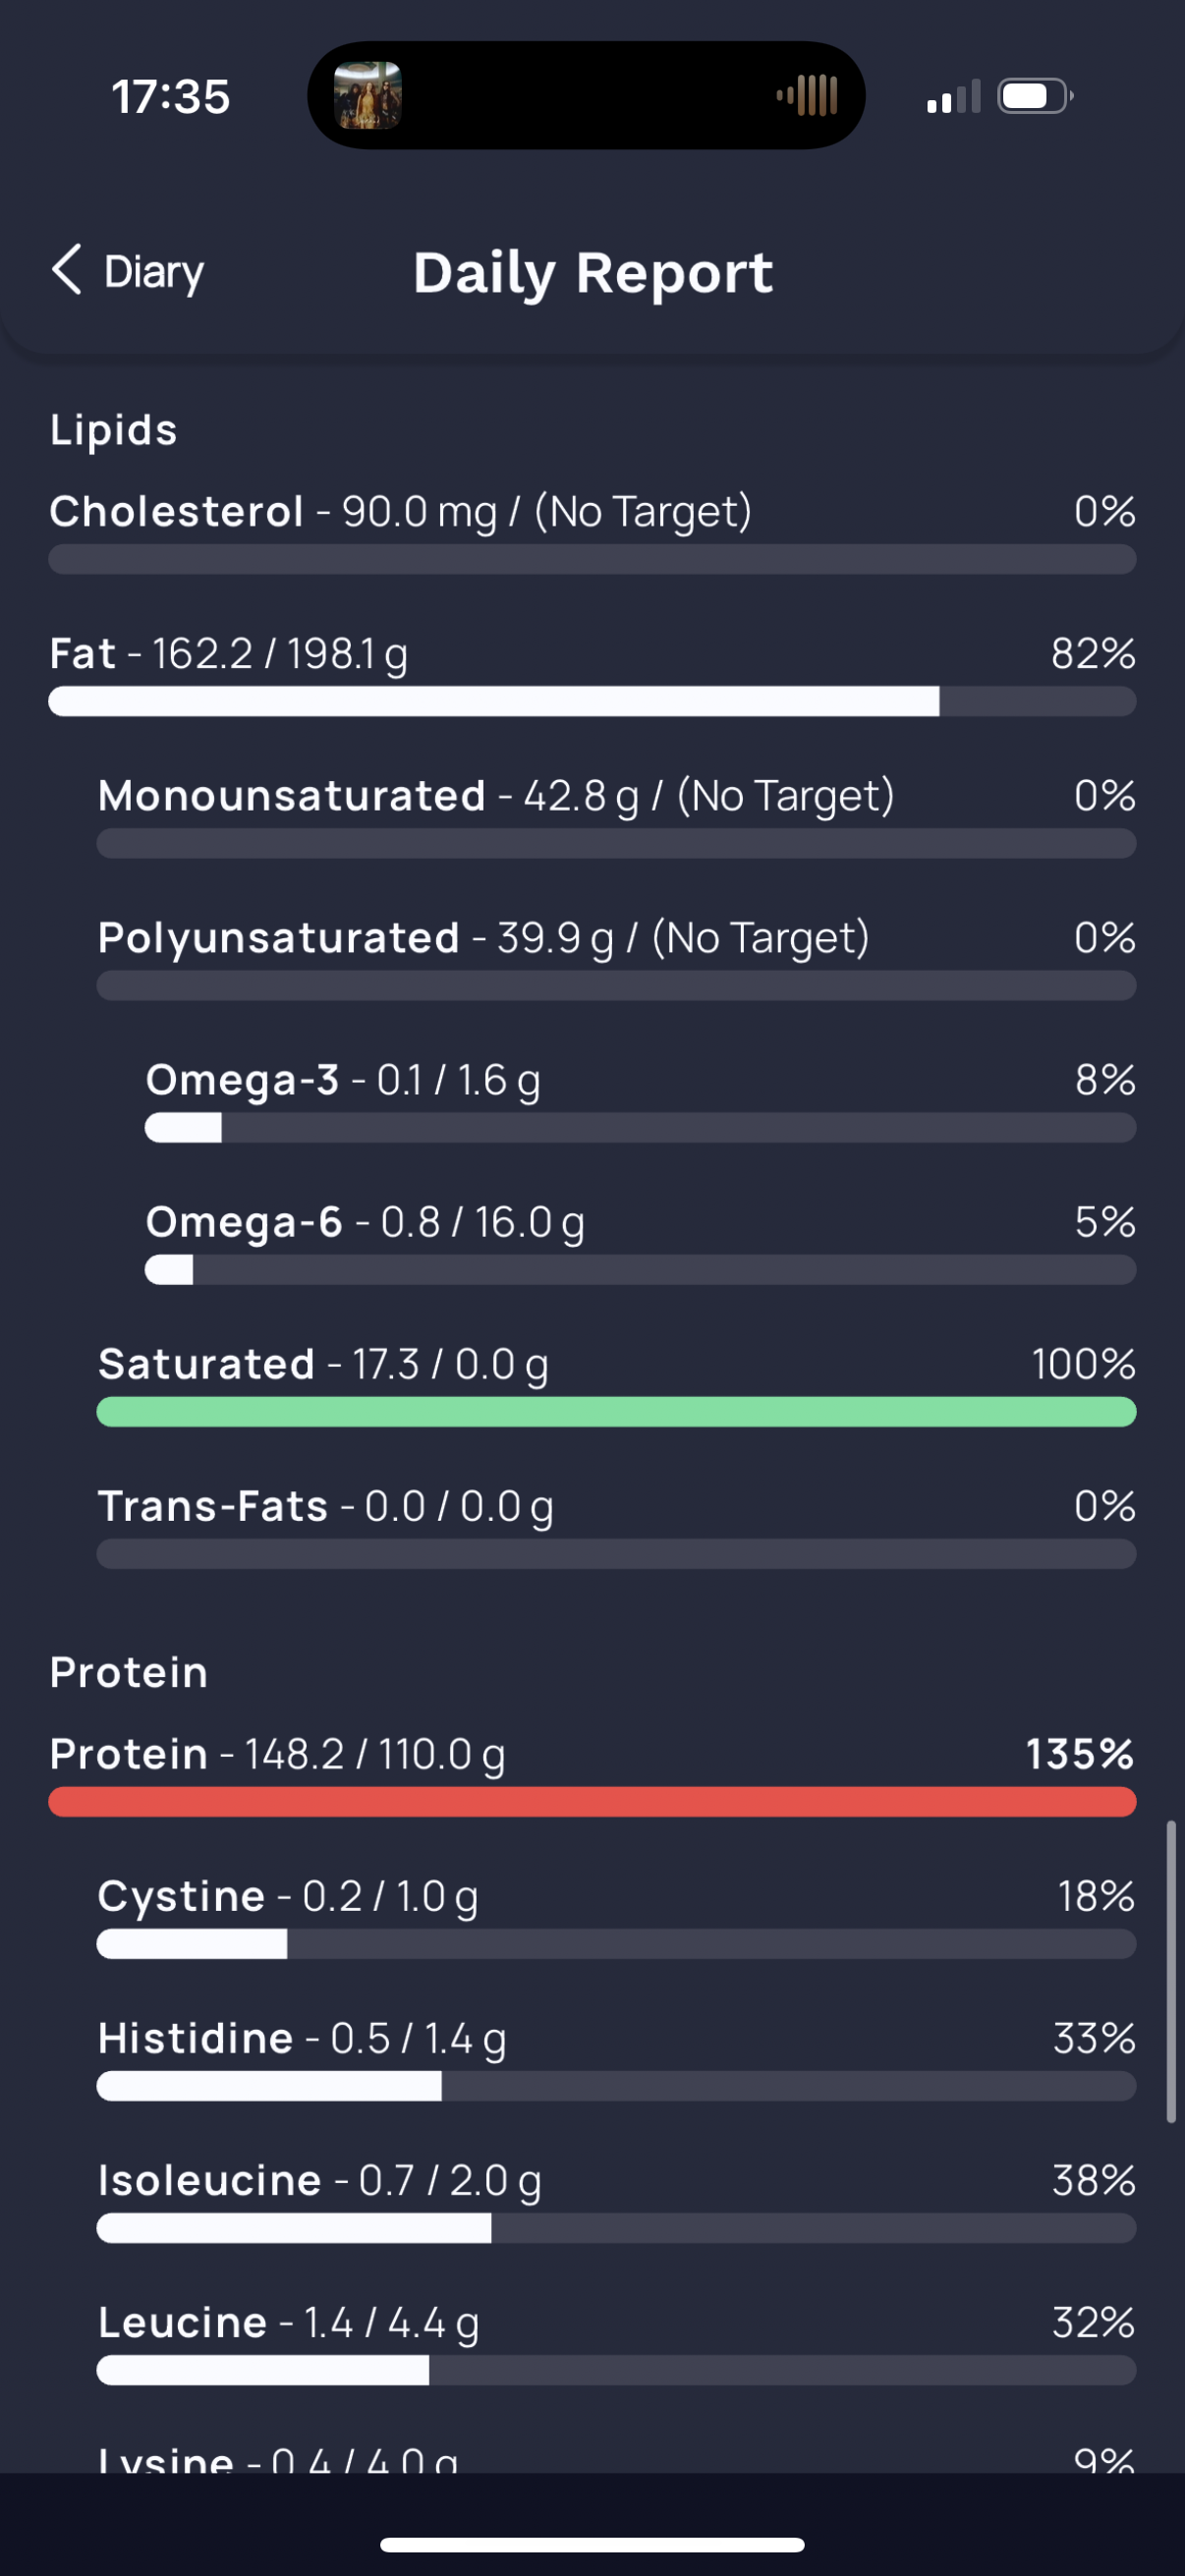Tap the home indicator bar
This screenshot has height=2576, width=1185.
click(592, 2544)
